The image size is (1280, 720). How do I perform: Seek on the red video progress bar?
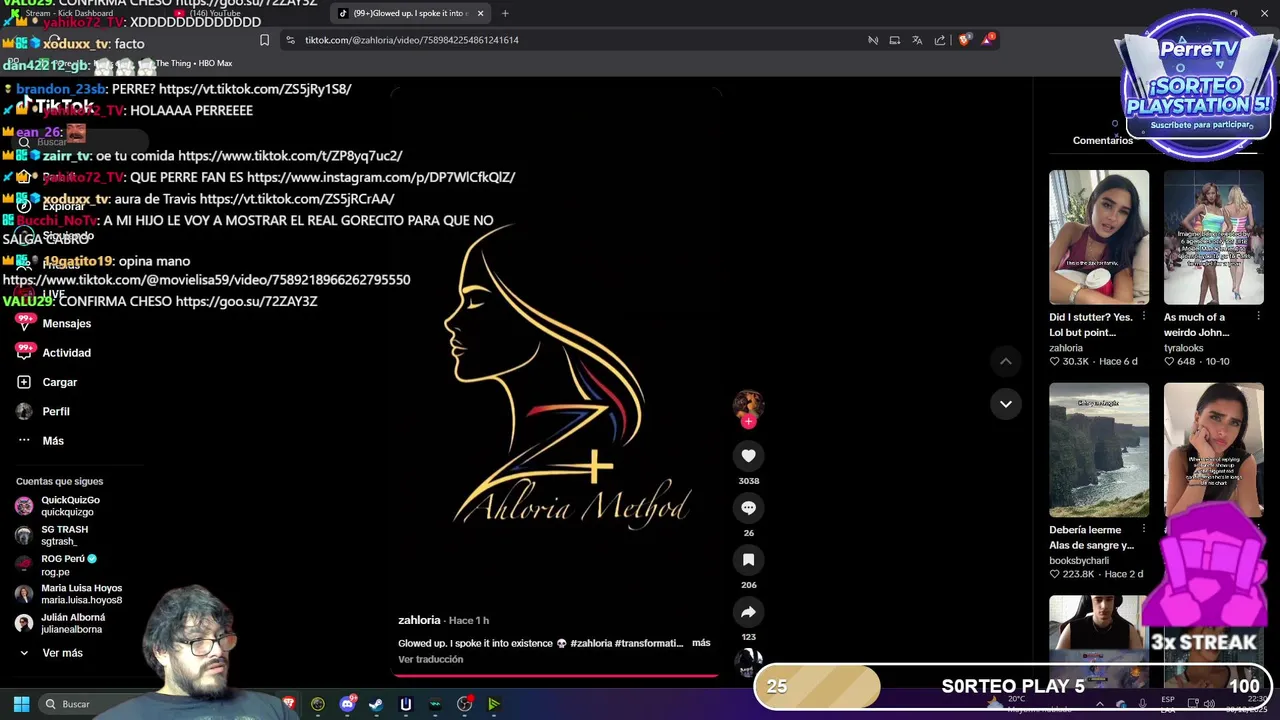[x=556, y=676]
